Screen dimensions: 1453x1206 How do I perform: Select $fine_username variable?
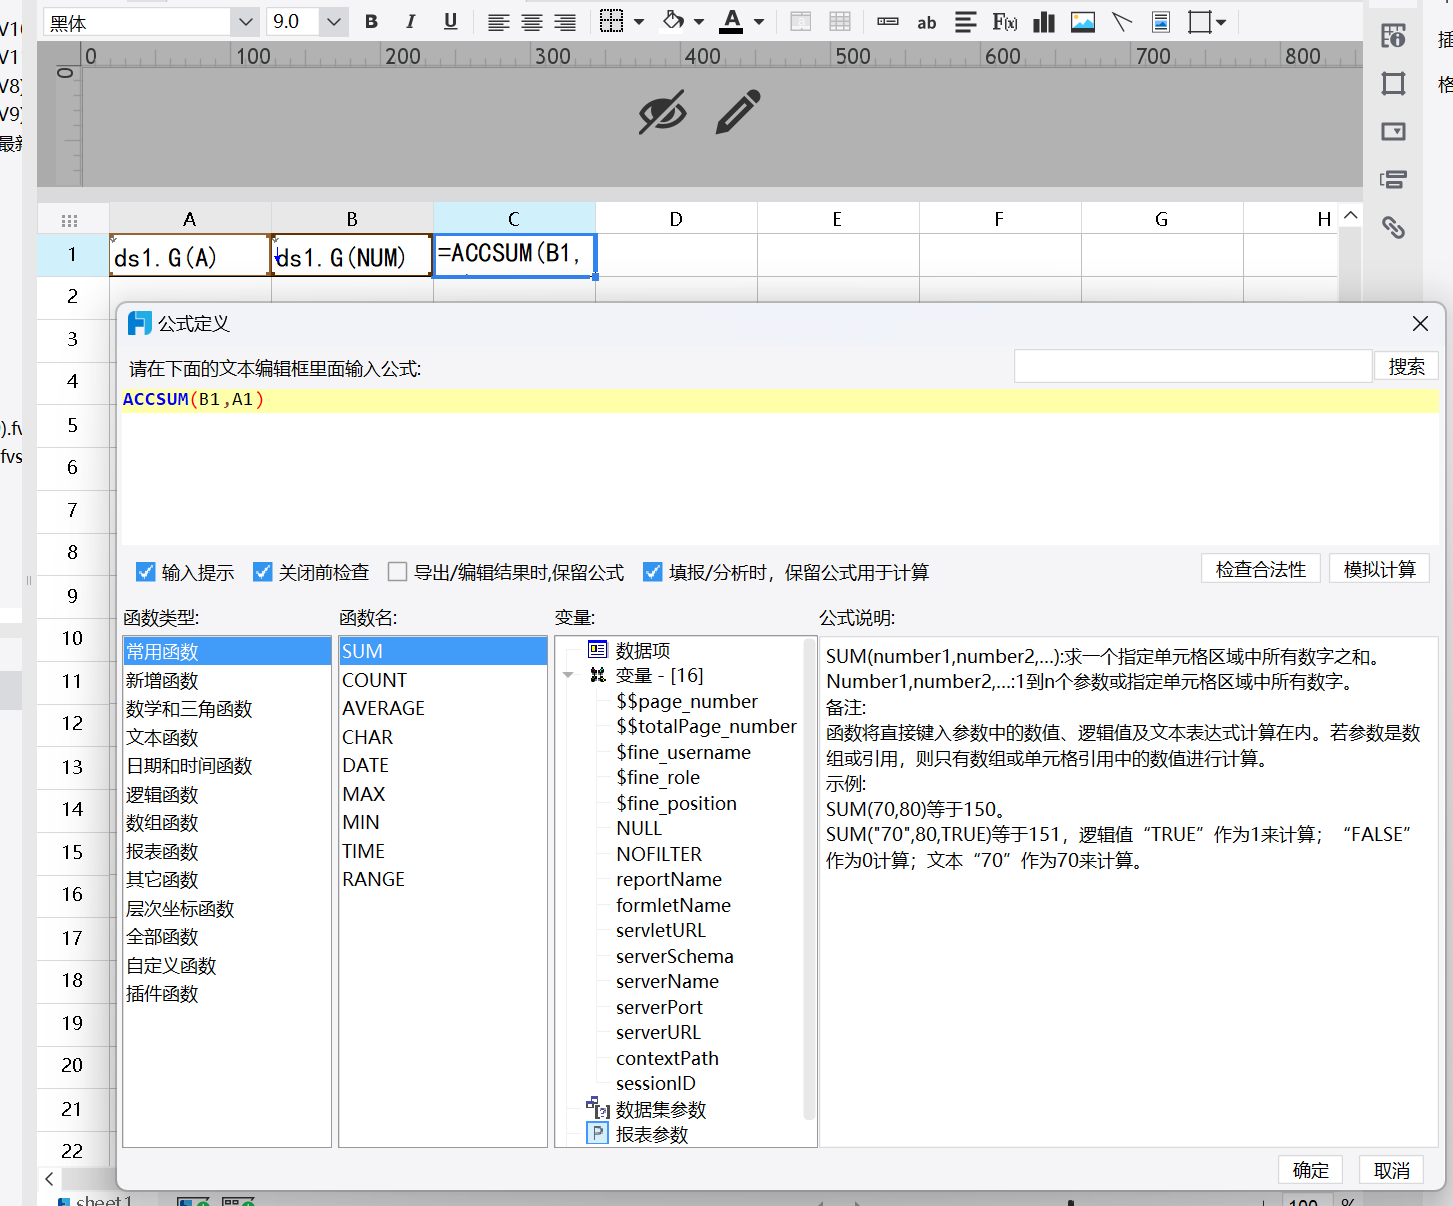[x=683, y=752]
